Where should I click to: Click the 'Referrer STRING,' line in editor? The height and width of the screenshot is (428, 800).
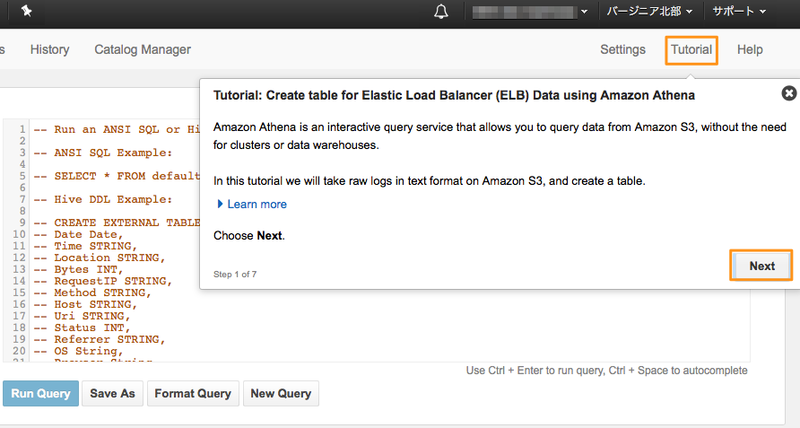point(99,340)
